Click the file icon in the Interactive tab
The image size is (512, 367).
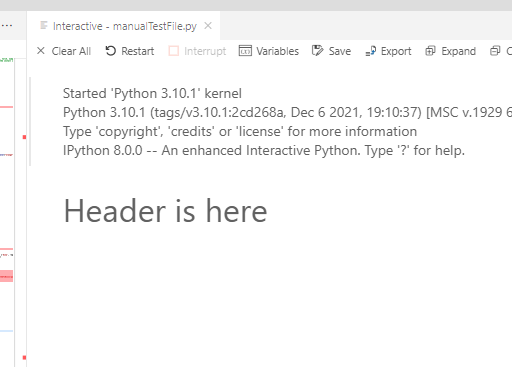[44, 25]
